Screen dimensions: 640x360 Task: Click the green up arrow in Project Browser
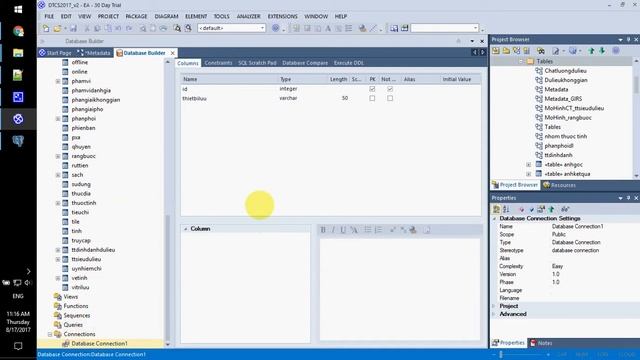(591, 51)
